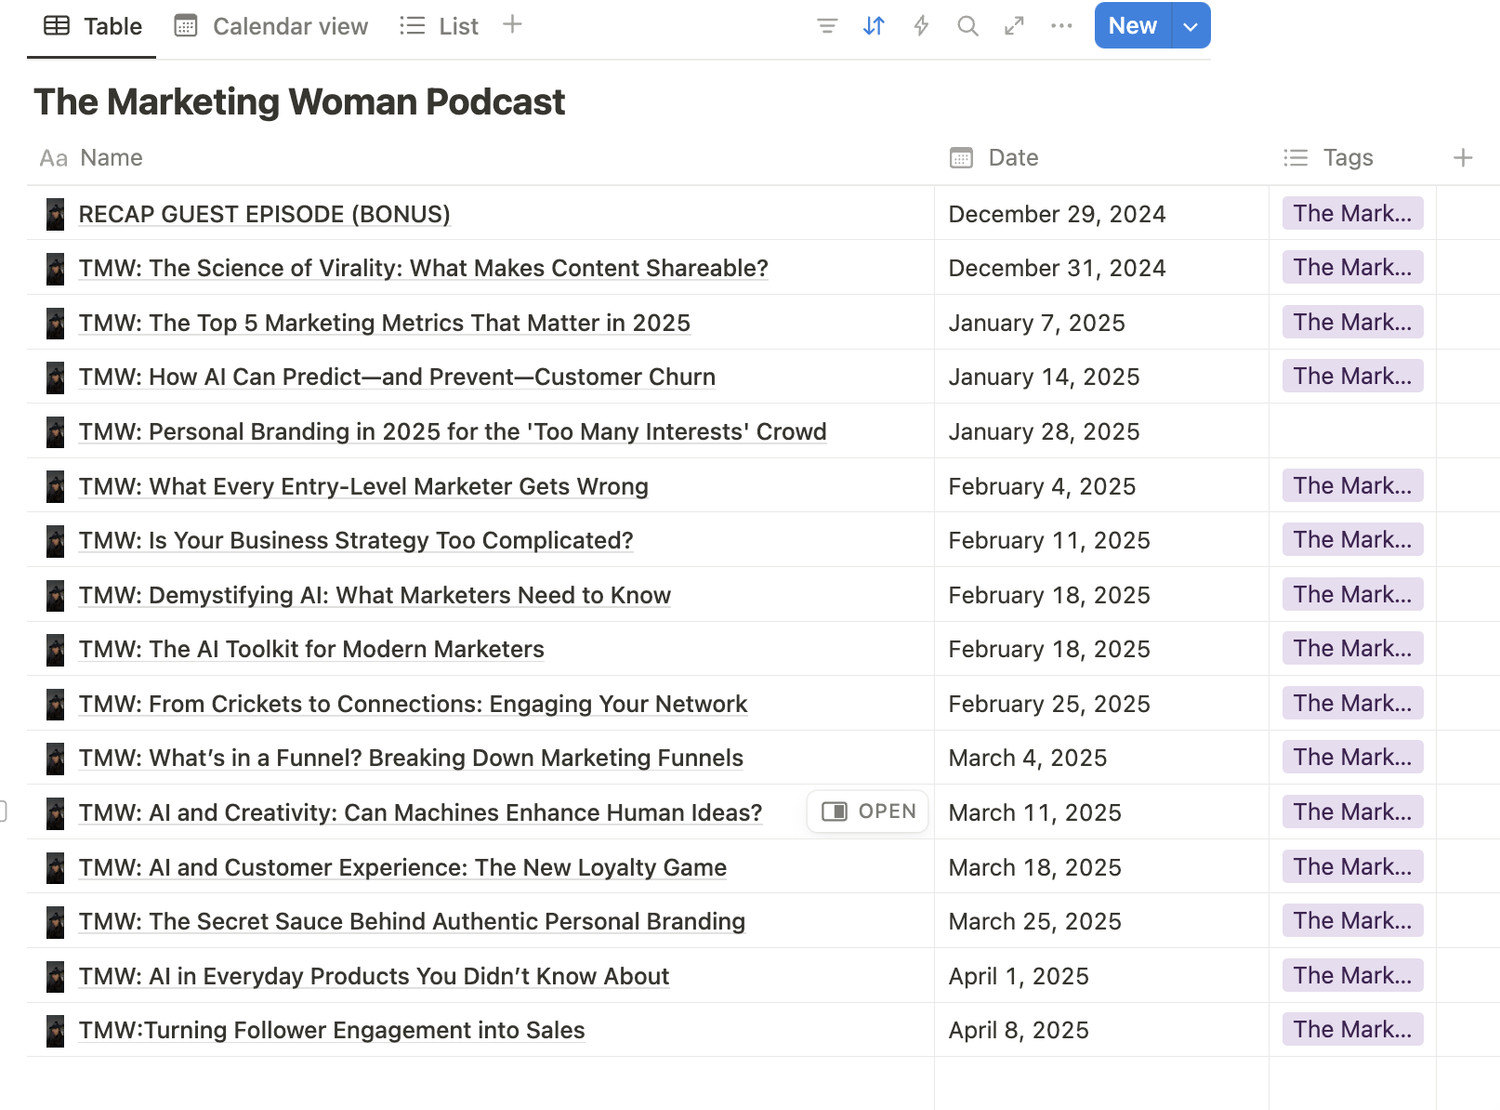Switch to the Table view tab
The height and width of the screenshot is (1110, 1500).
(92, 26)
